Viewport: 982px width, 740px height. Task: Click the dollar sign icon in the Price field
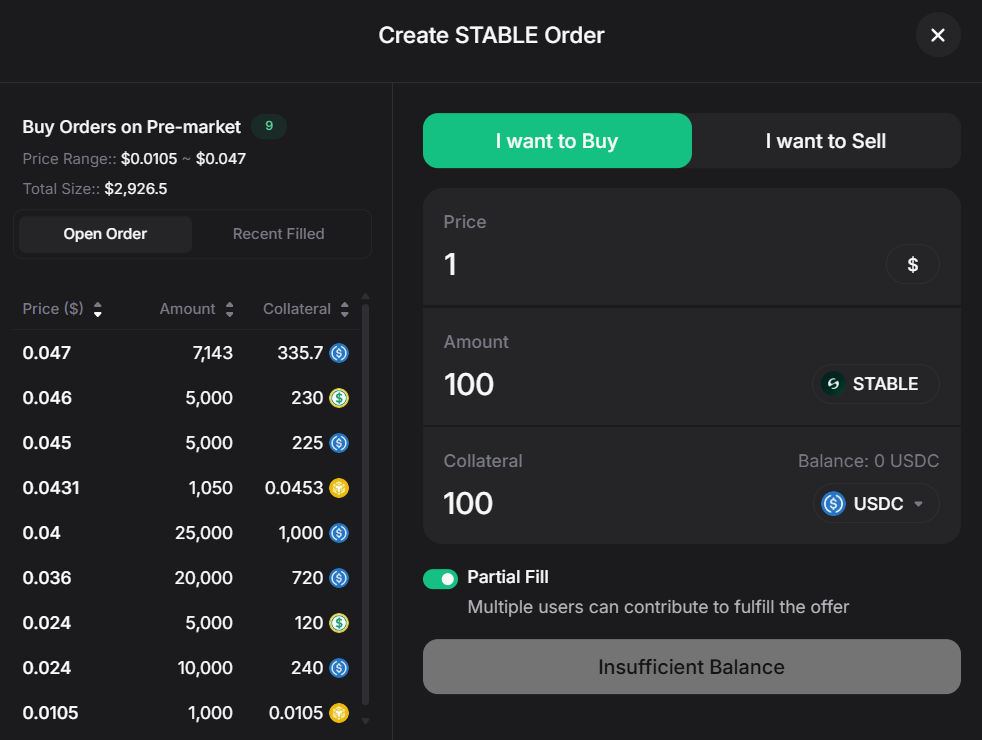click(x=912, y=264)
